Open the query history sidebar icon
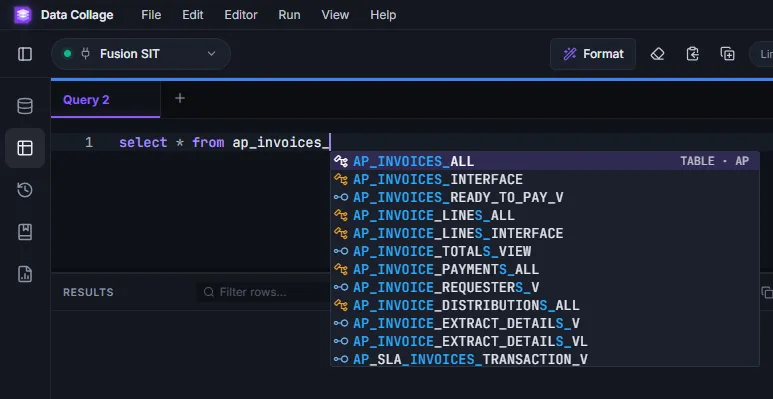This screenshot has height=399, width=773. [25, 190]
